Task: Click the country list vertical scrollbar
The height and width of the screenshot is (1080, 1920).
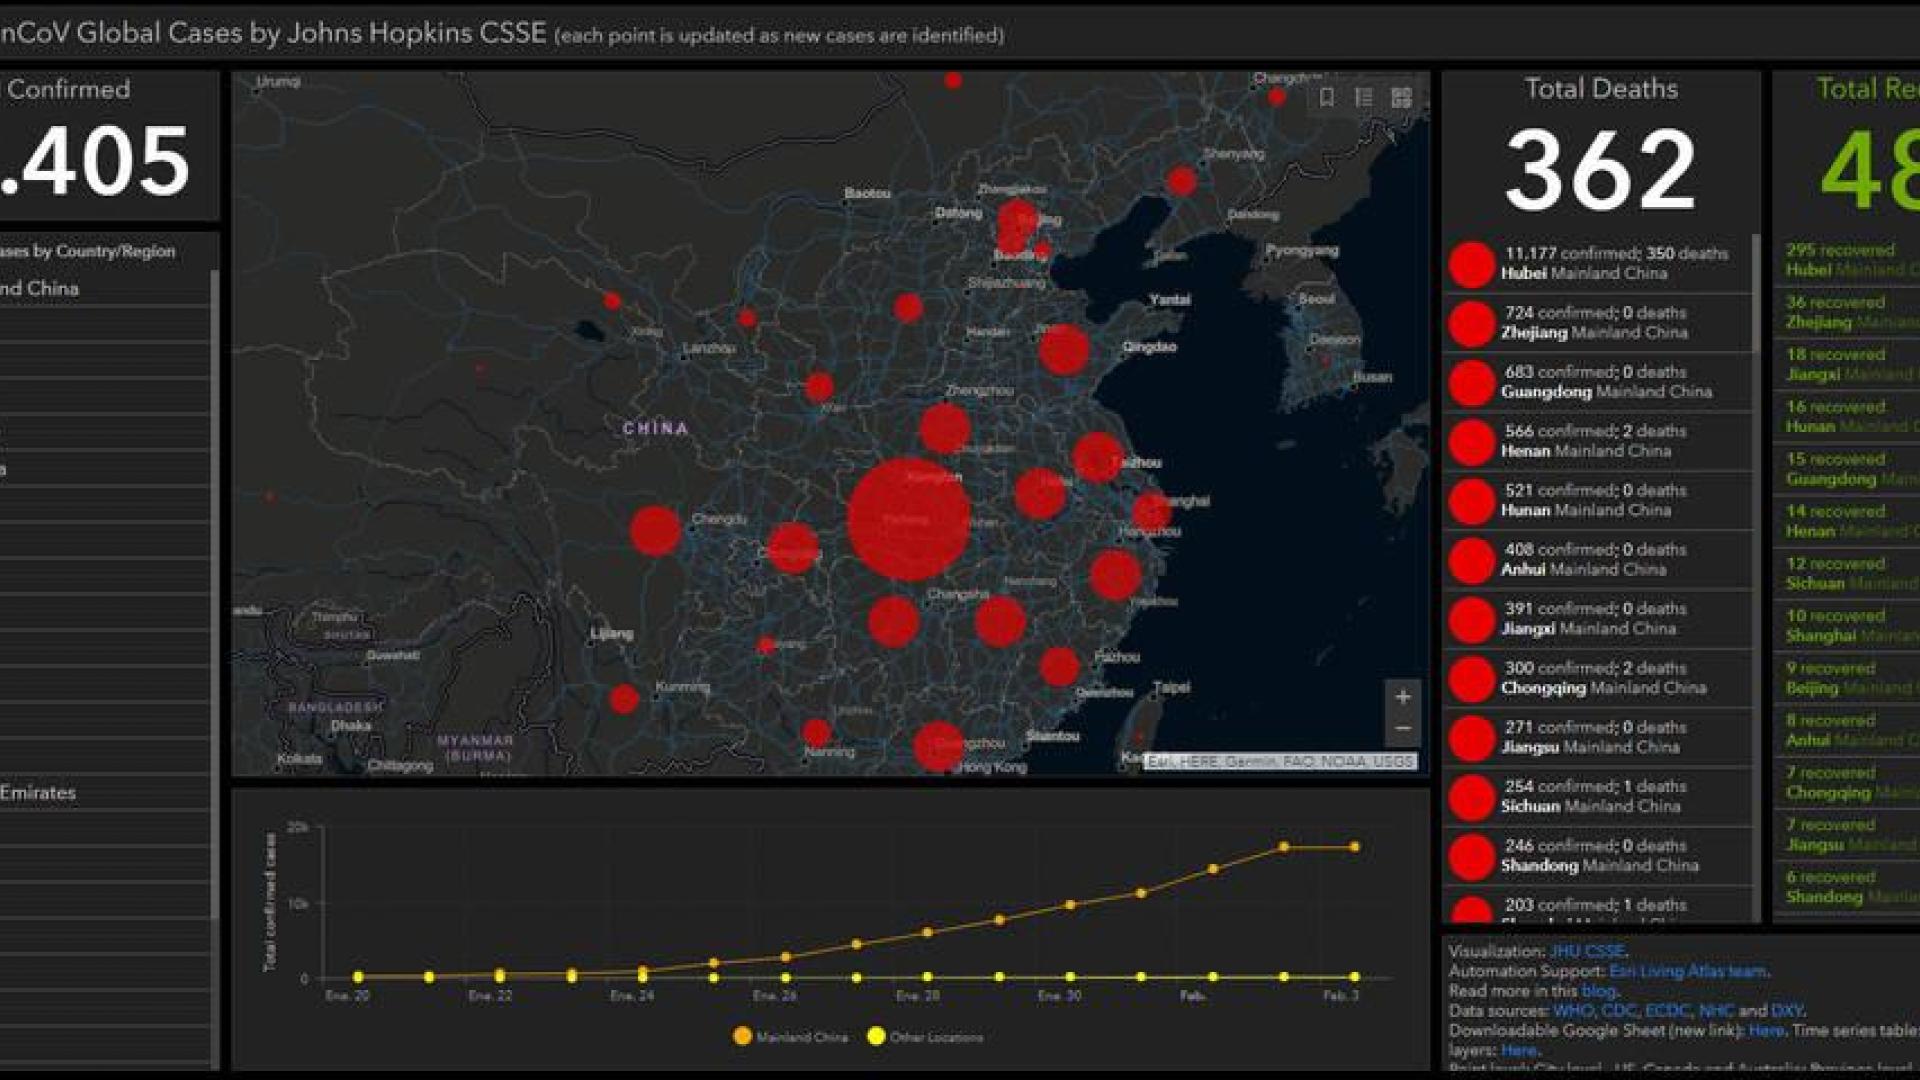Action: (x=214, y=595)
